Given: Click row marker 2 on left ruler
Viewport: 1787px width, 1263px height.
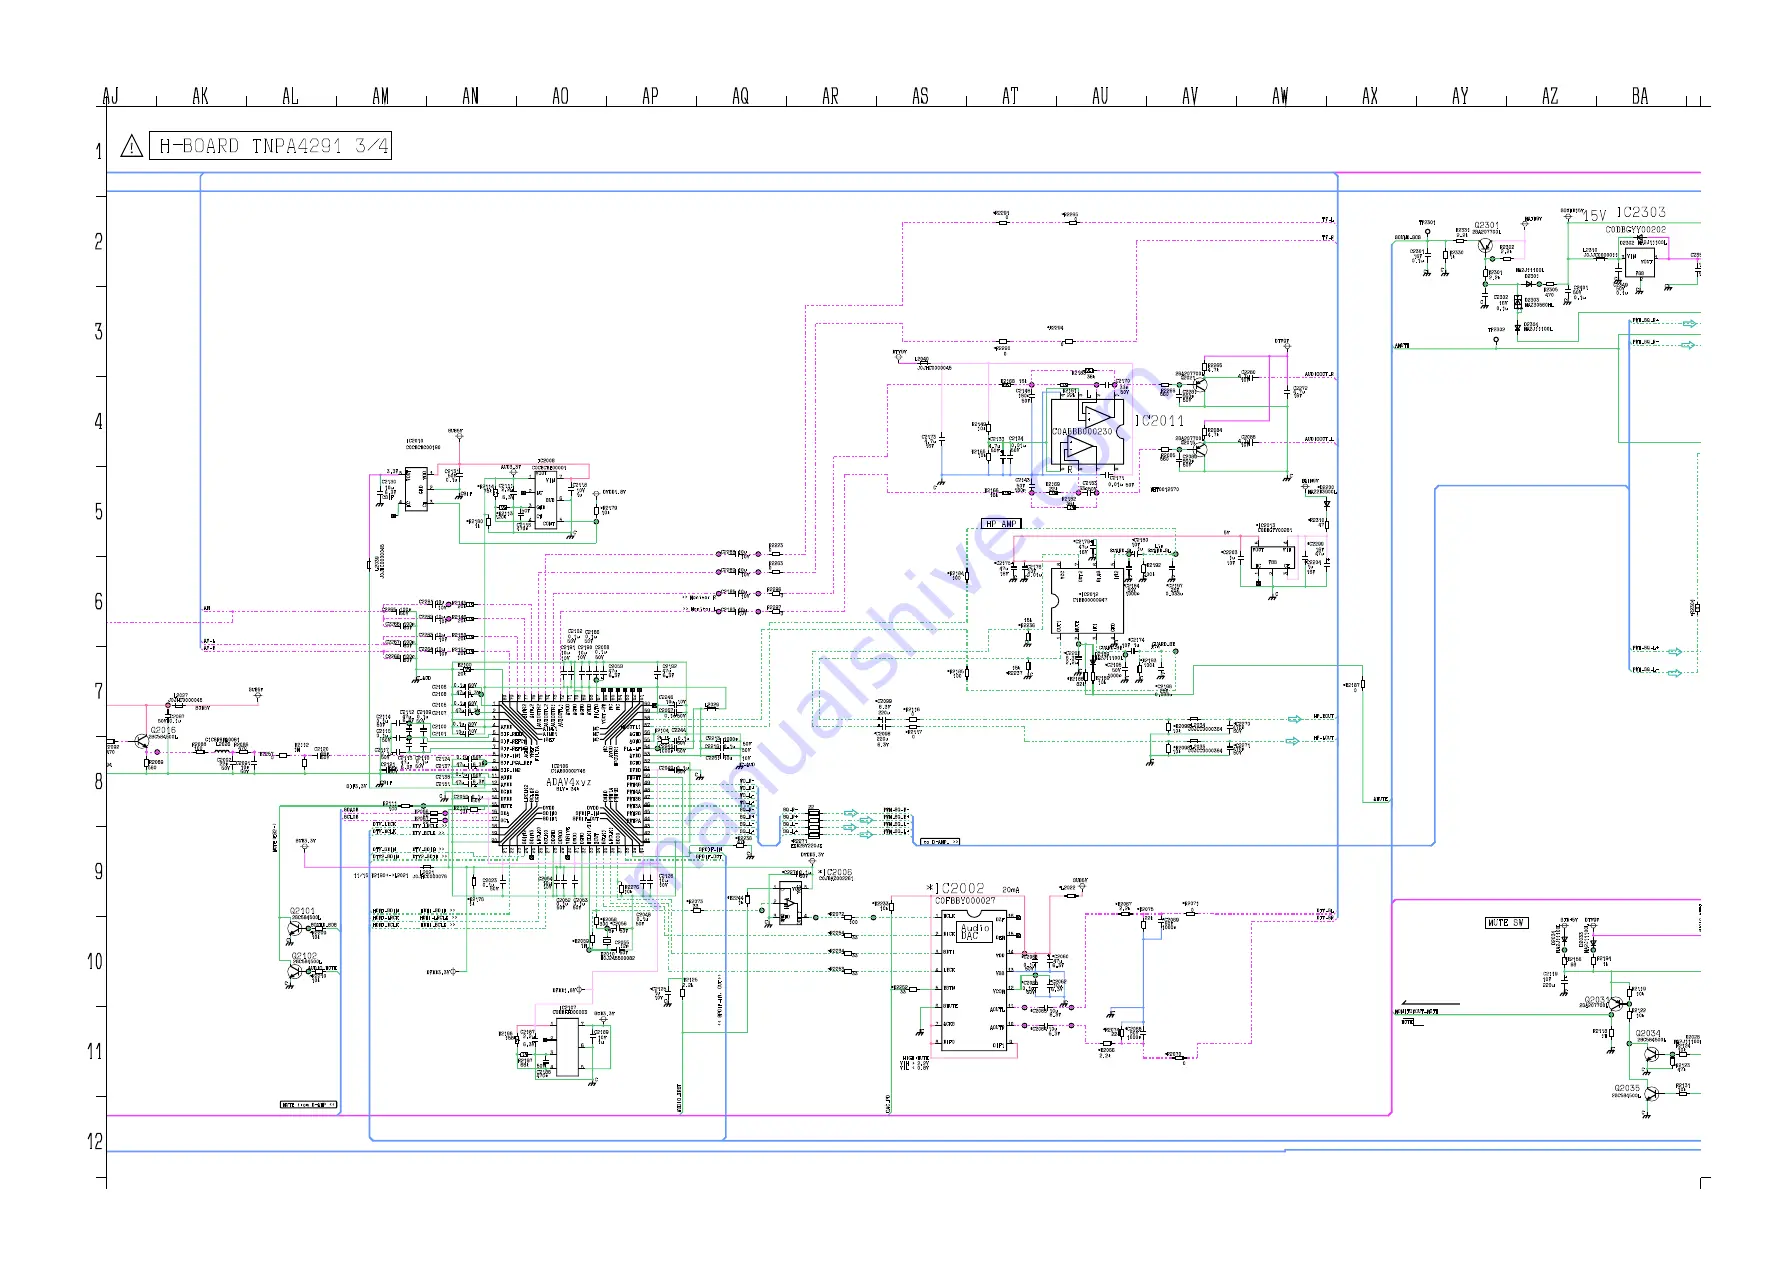Looking at the screenshot, I should [x=98, y=242].
